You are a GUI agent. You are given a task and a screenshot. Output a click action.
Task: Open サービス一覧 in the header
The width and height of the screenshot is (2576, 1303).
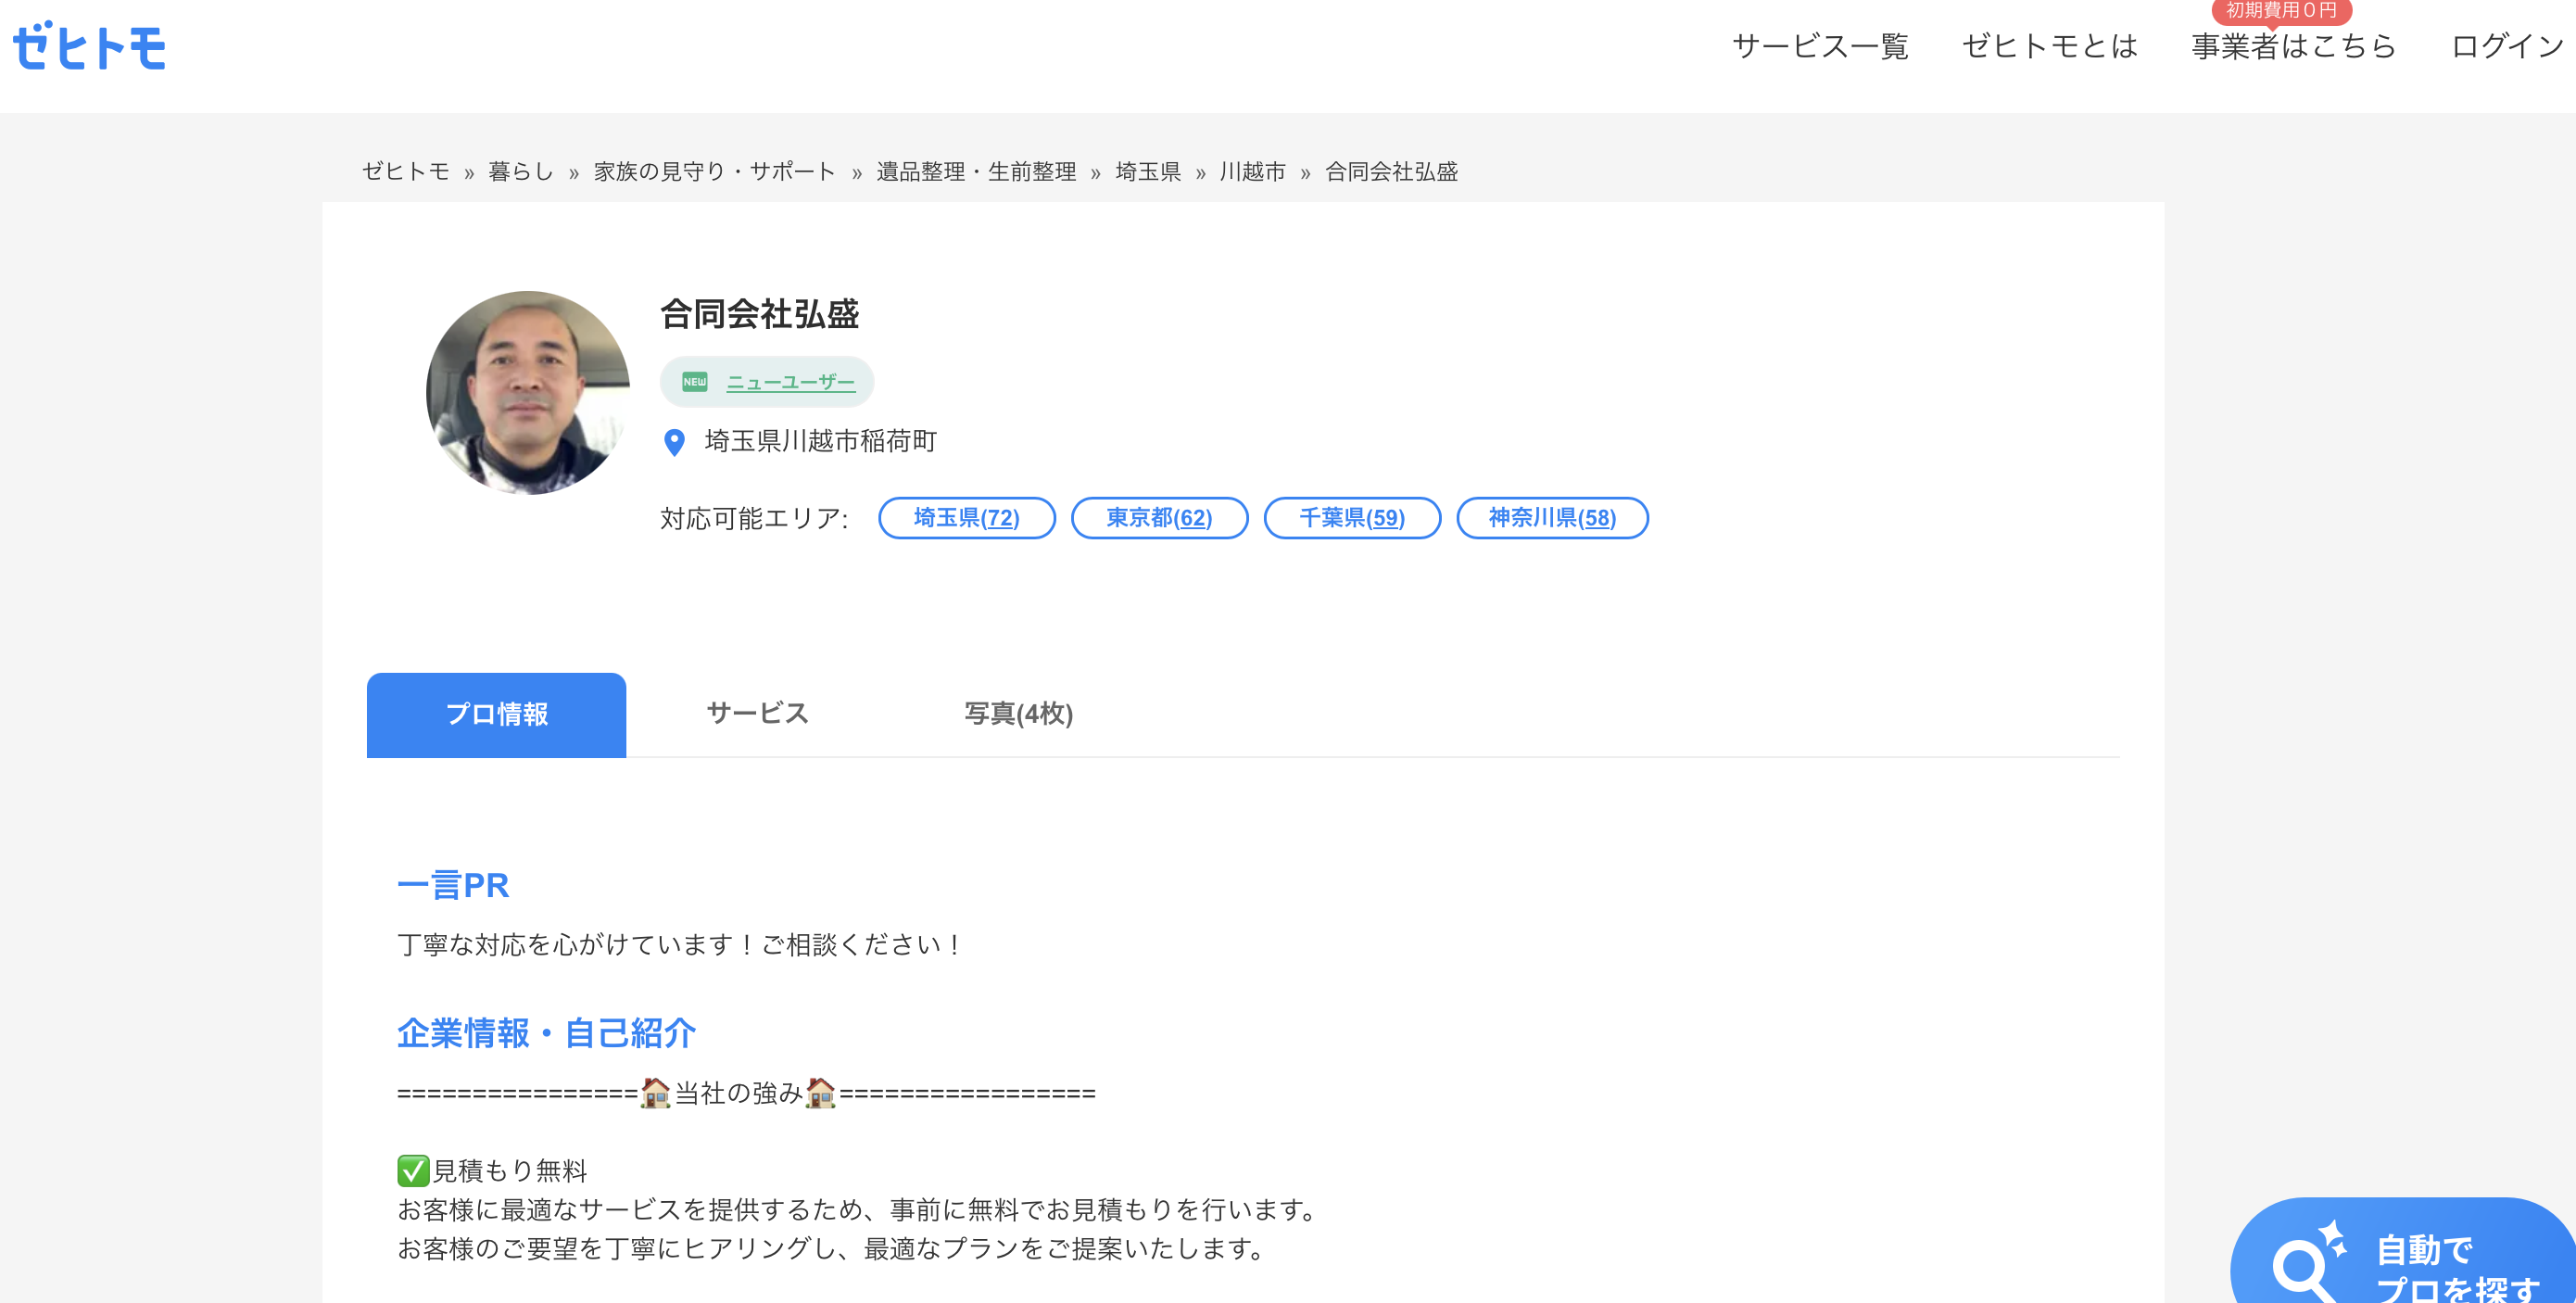[x=1820, y=46]
